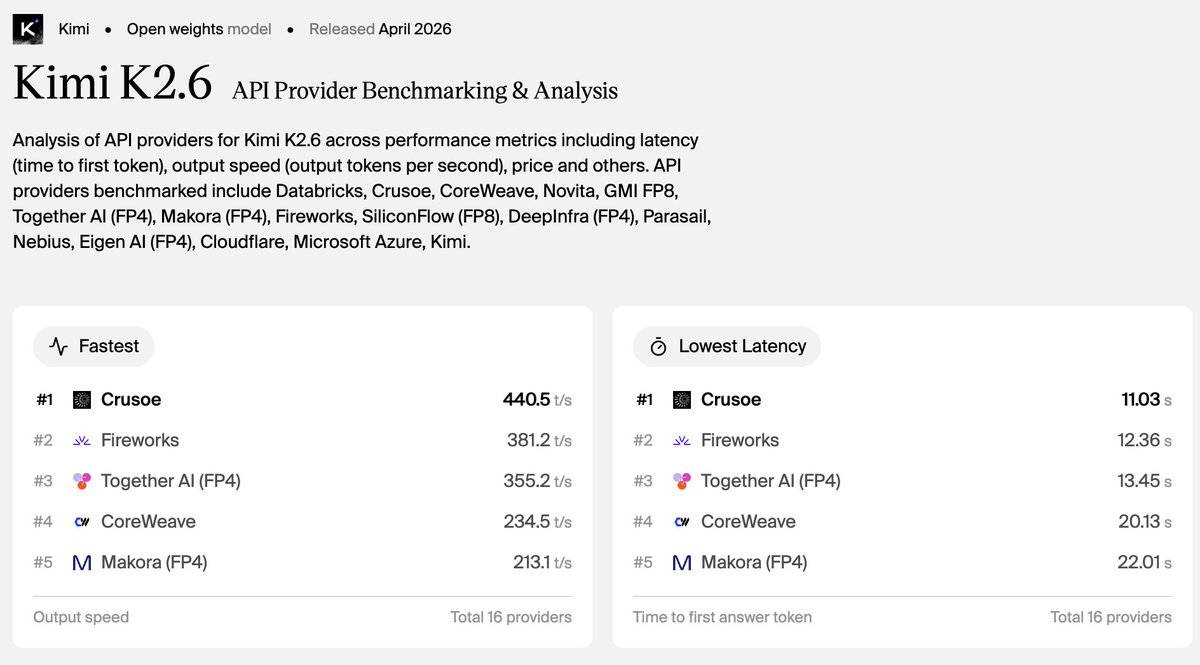
Task: Click the Kimi logo icon at top
Action: (x=28, y=29)
